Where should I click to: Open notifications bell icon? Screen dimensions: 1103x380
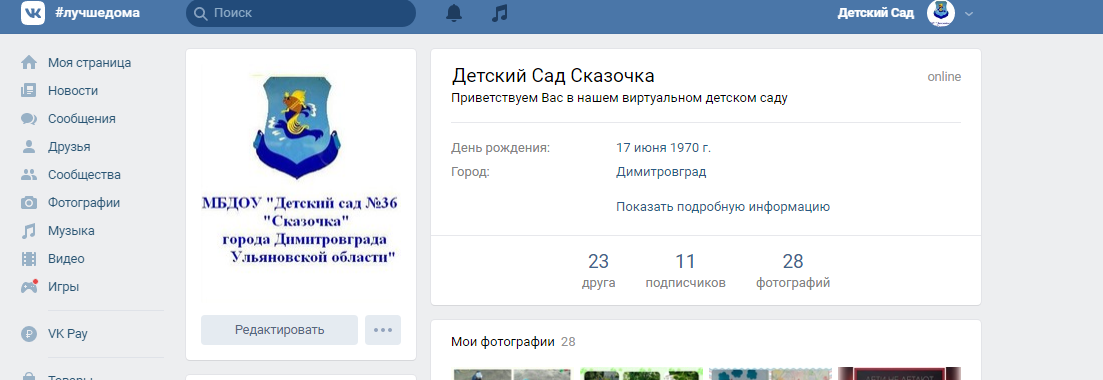pos(454,13)
